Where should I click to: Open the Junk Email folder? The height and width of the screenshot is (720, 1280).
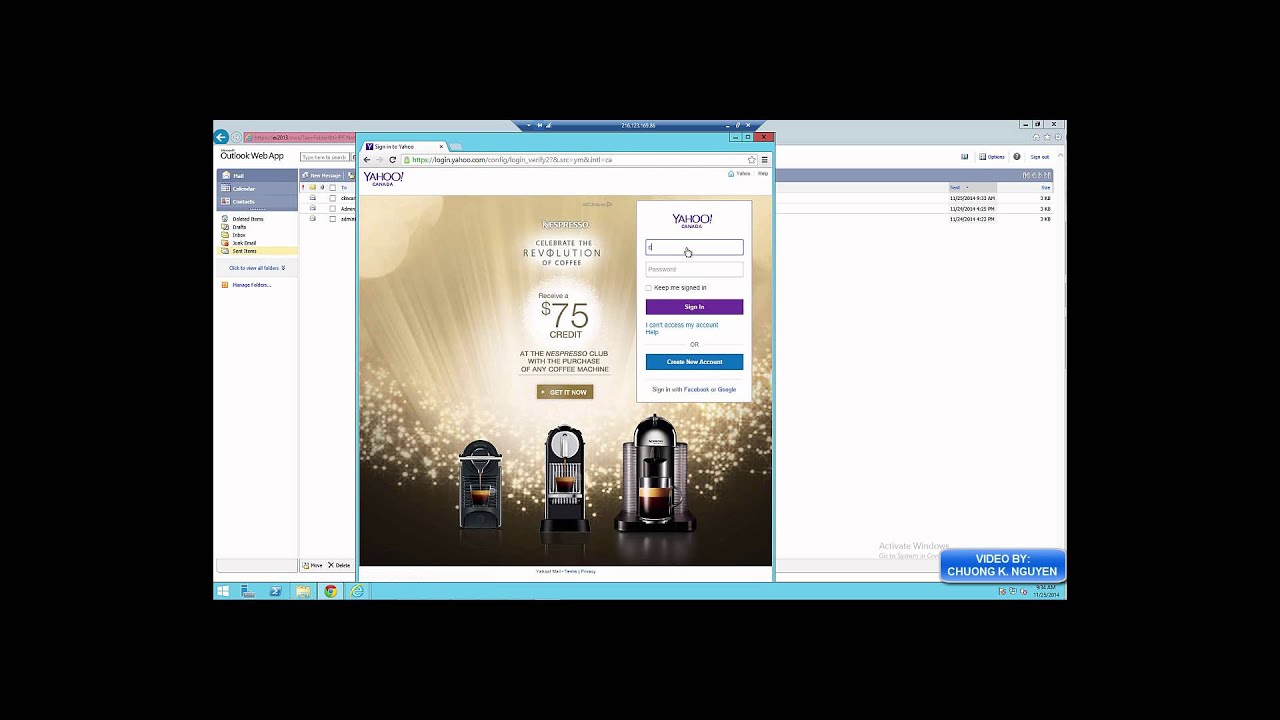240,243
